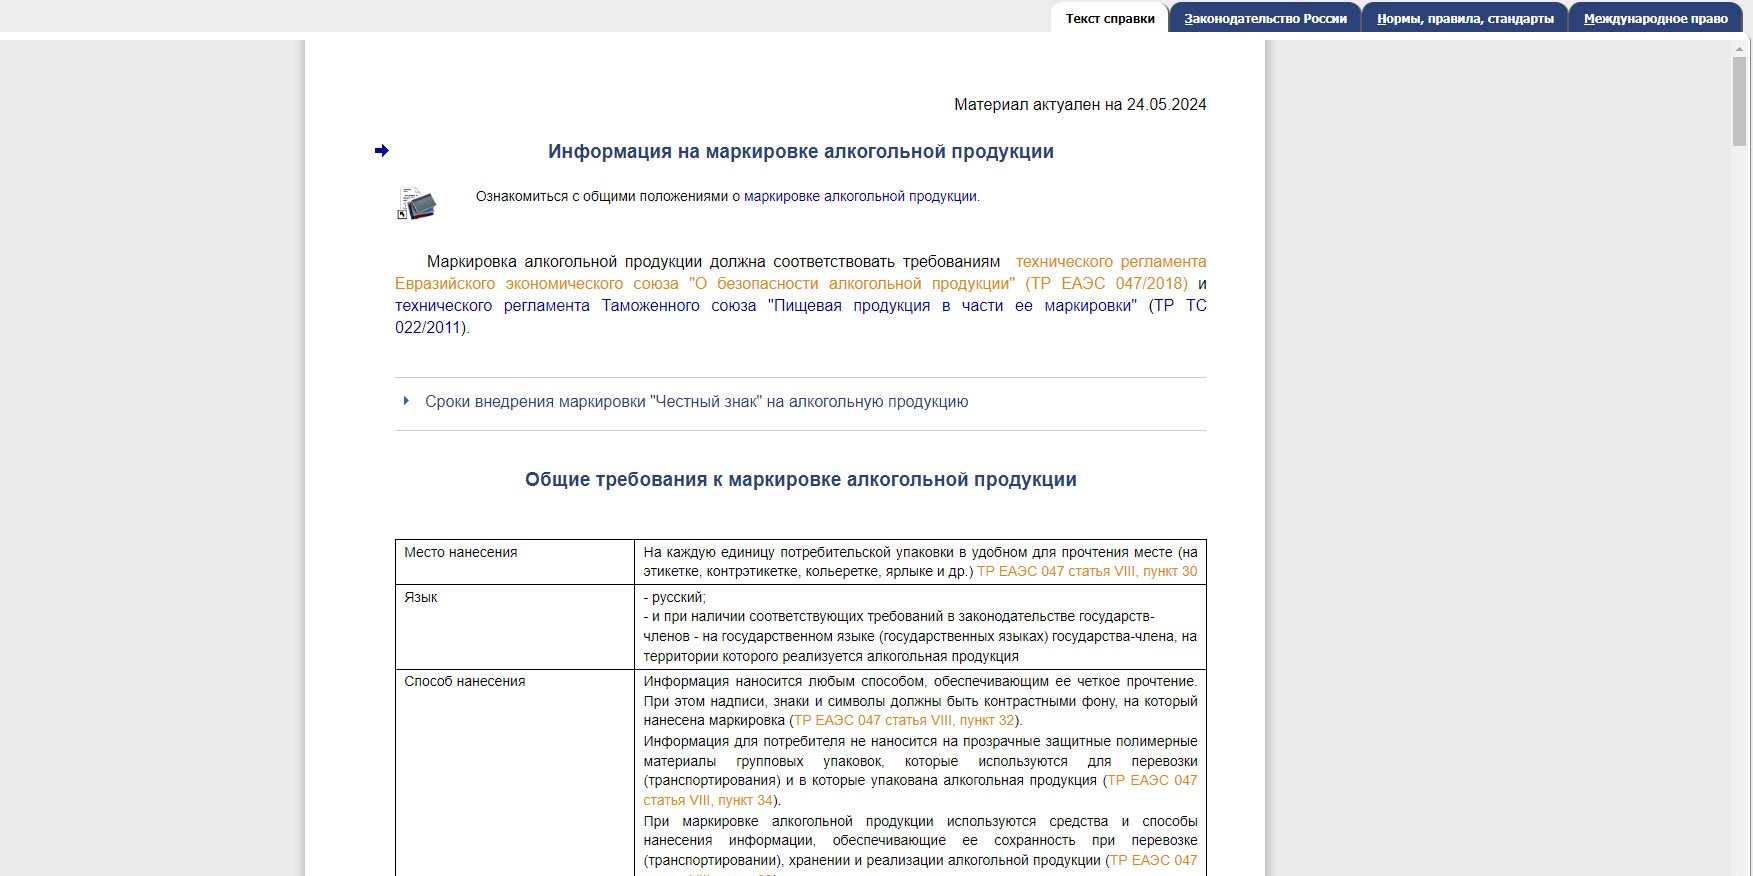The height and width of the screenshot is (876, 1753).
Task: Expand Сроки внедрения маркировки "Честный знак" section
Action: click(x=696, y=402)
